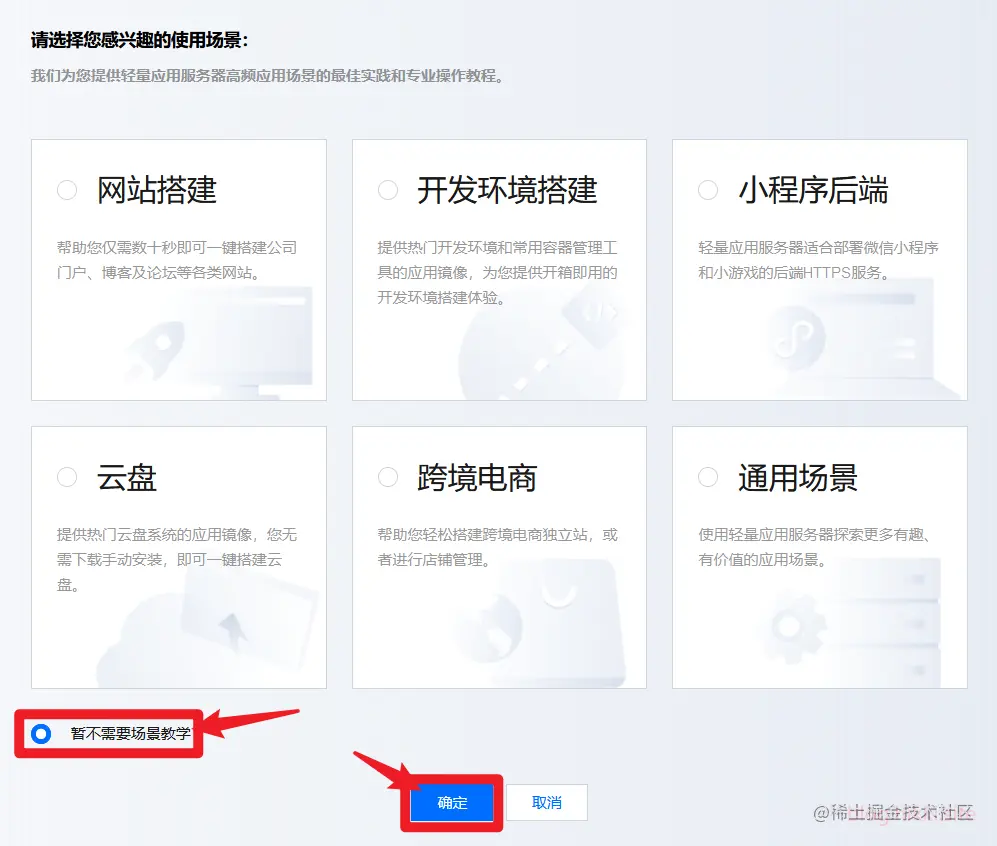Click the rocket illustration in 网站搭建 card
Screen dimensions: 997x846
tap(156, 350)
